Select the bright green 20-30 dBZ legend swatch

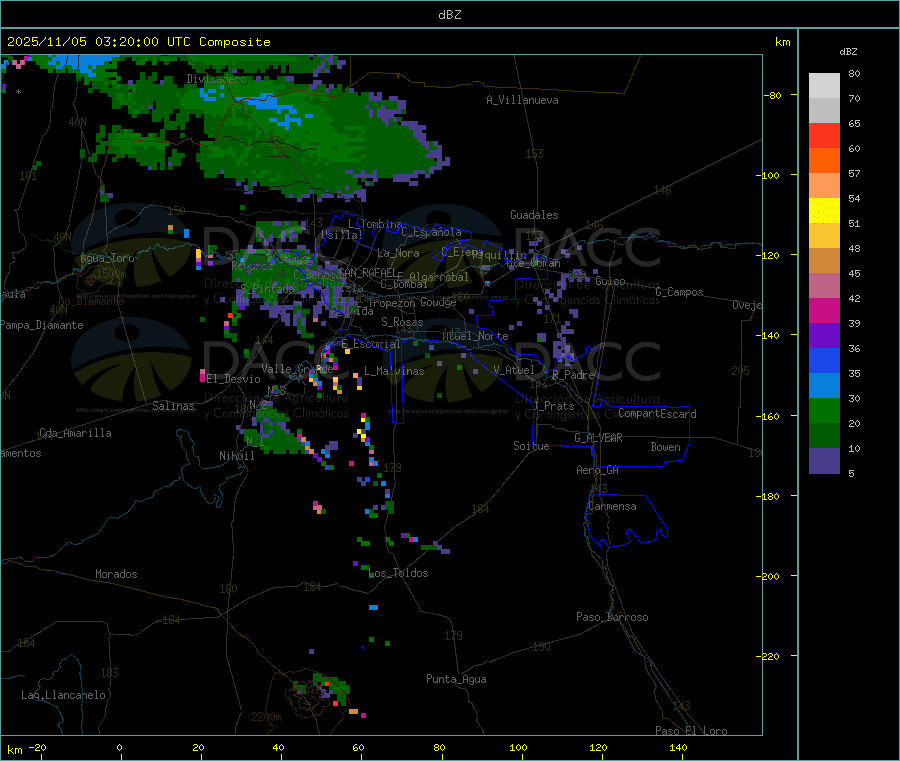click(824, 411)
